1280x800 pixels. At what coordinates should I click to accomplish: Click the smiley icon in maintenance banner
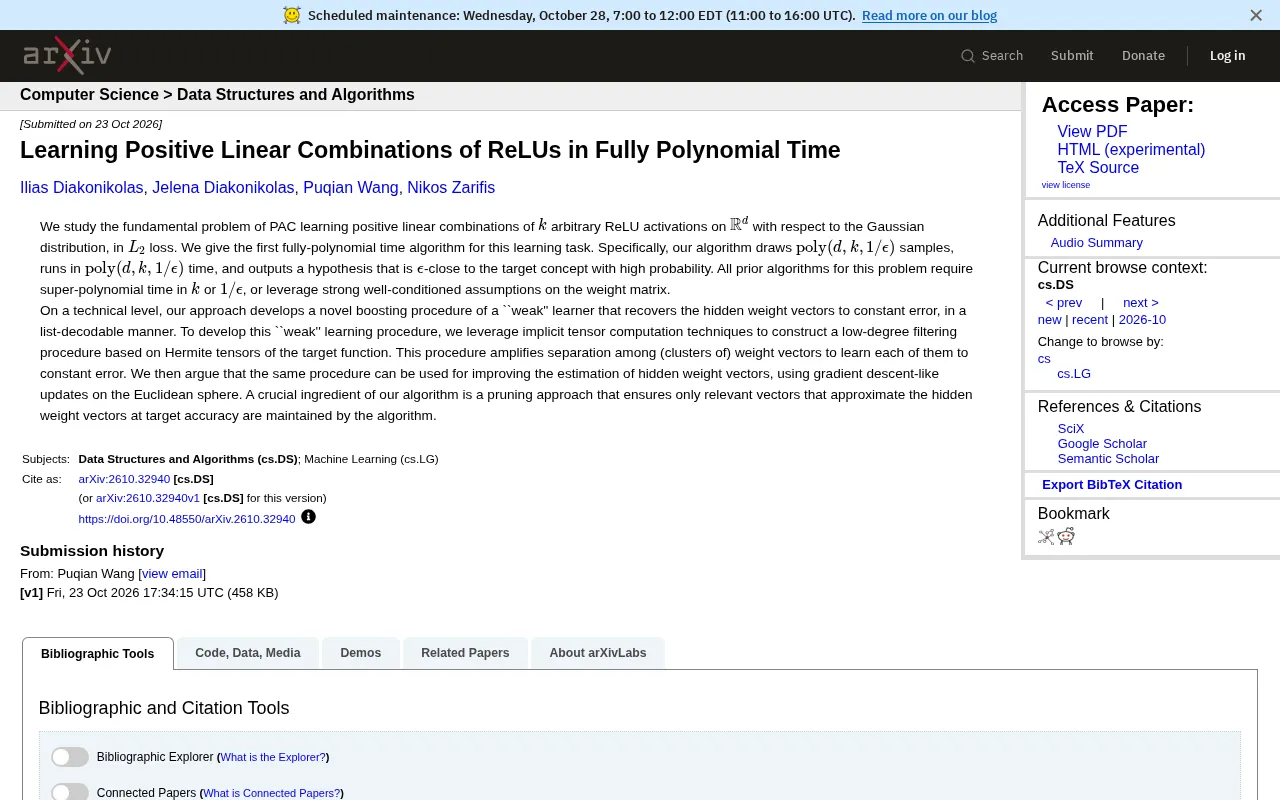click(292, 15)
